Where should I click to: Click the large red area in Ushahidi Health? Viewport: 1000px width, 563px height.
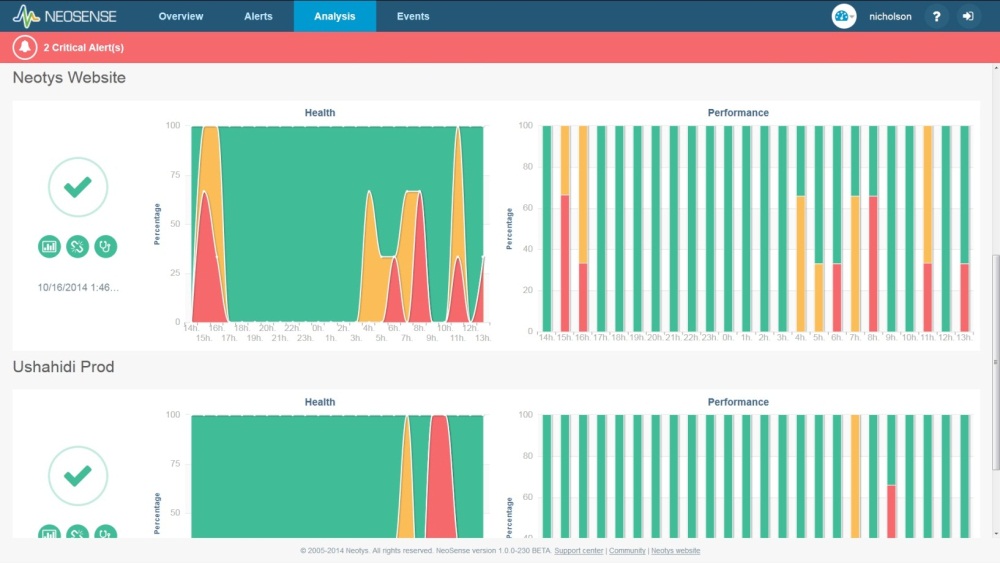pos(440,478)
